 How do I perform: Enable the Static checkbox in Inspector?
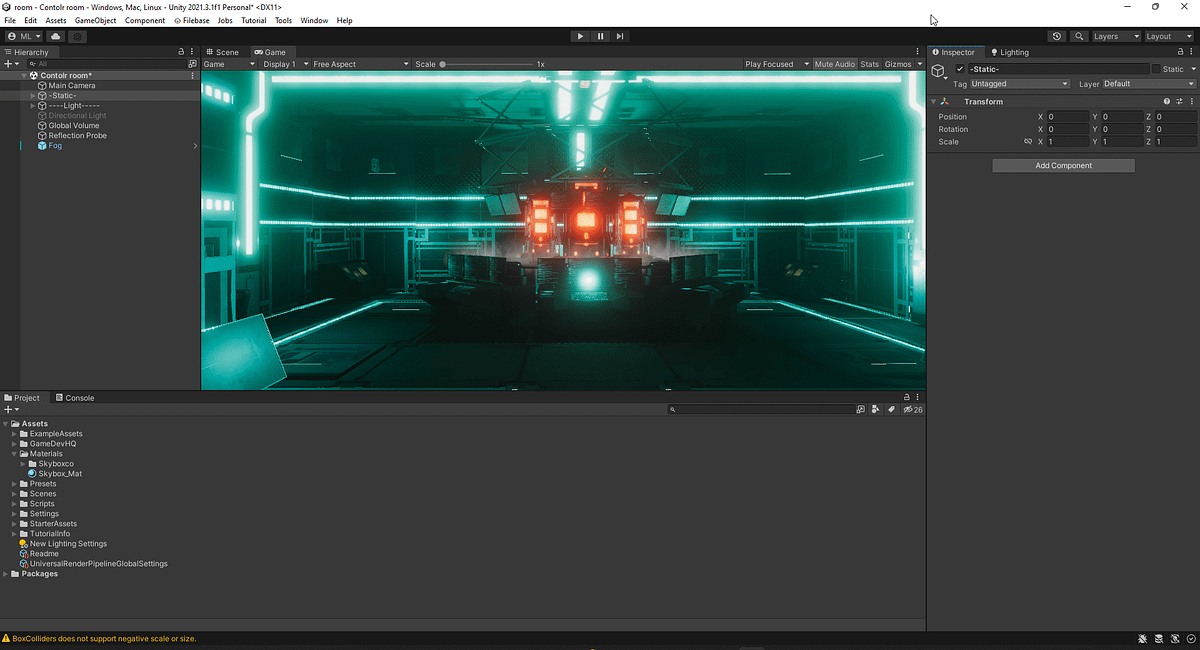pyautogui.click(x=1156, y=69)
